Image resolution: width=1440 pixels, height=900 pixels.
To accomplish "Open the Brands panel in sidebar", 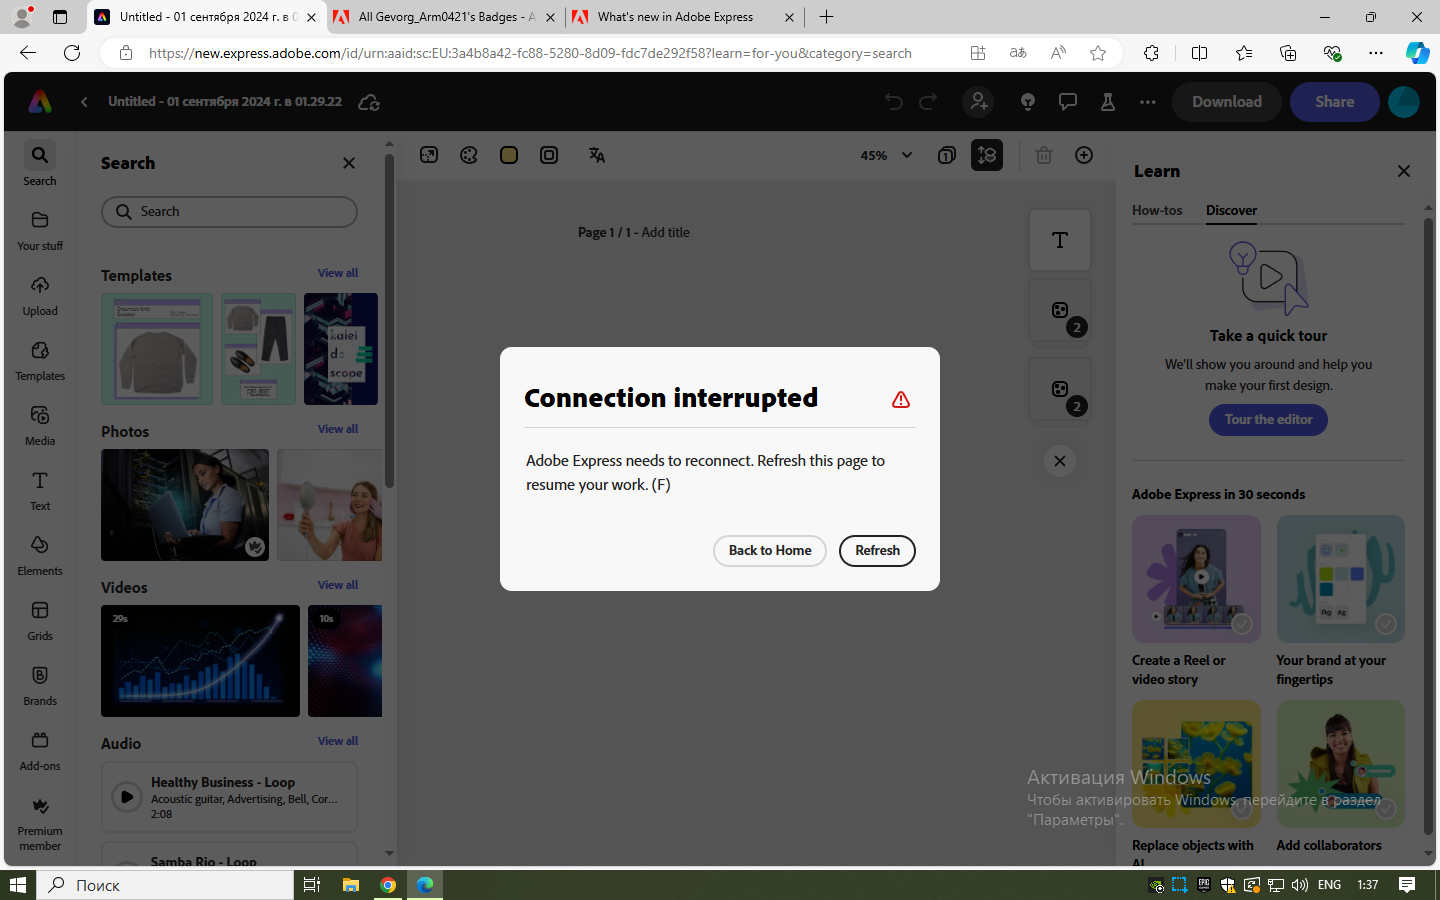I will click(x=39, y=683).
